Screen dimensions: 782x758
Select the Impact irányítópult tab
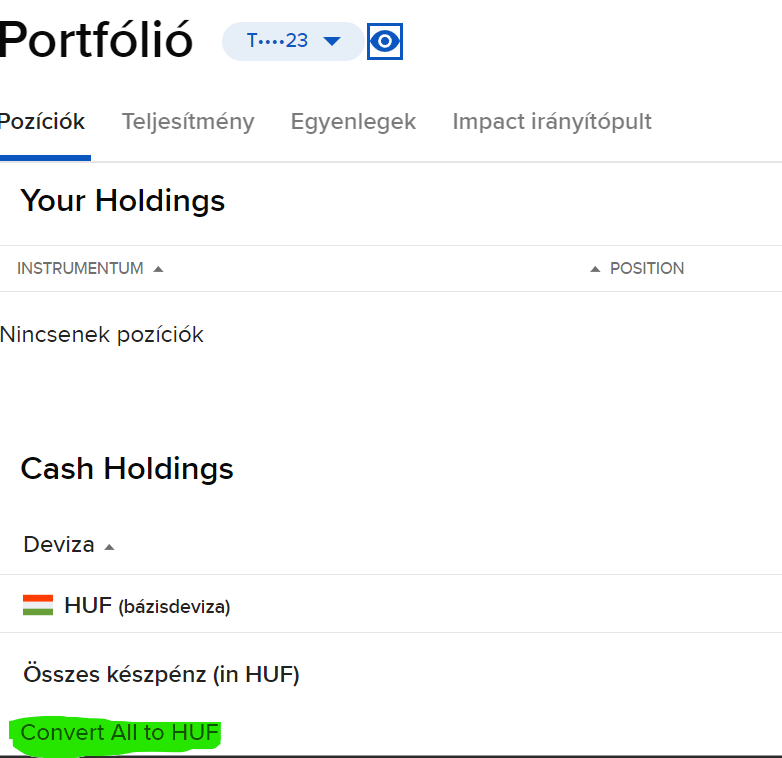(552, 122)
